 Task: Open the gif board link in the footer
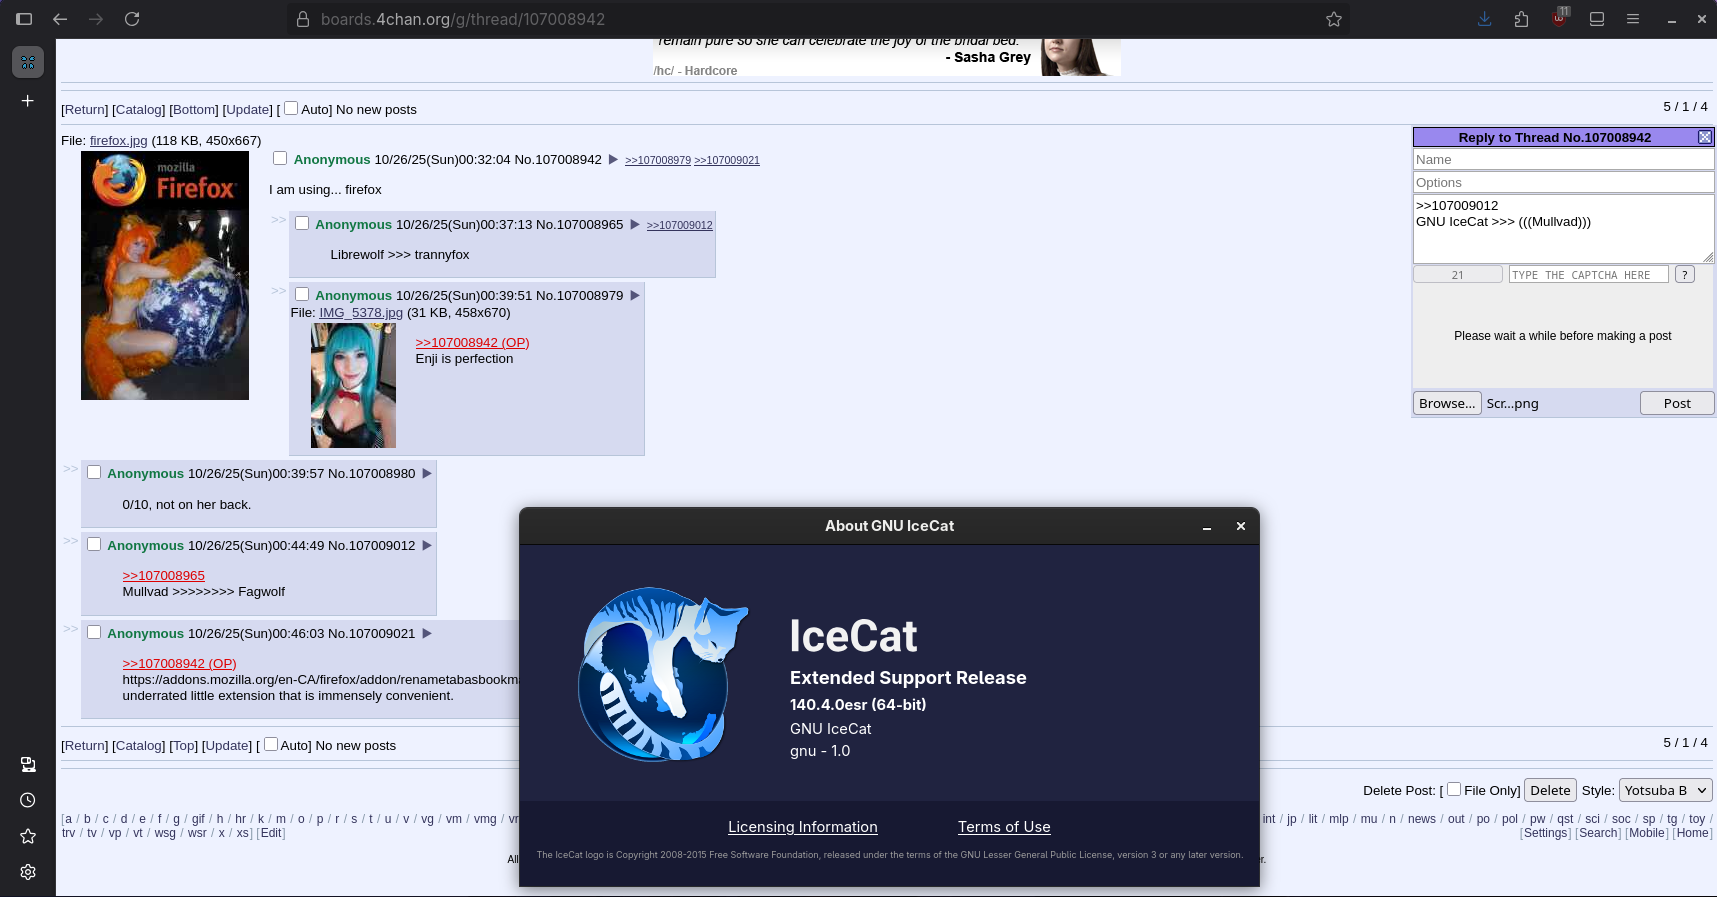point(198,819)
